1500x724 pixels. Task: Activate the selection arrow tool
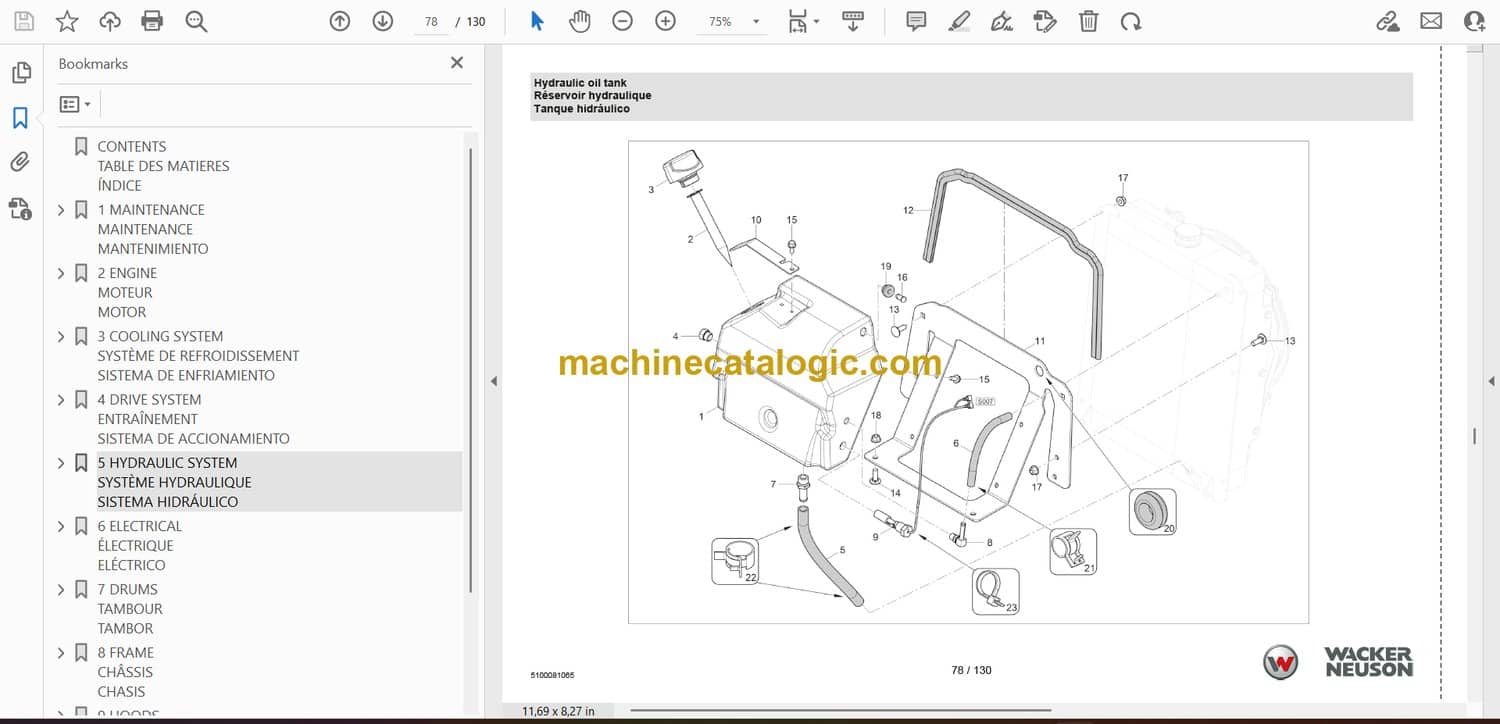[537, 21]
